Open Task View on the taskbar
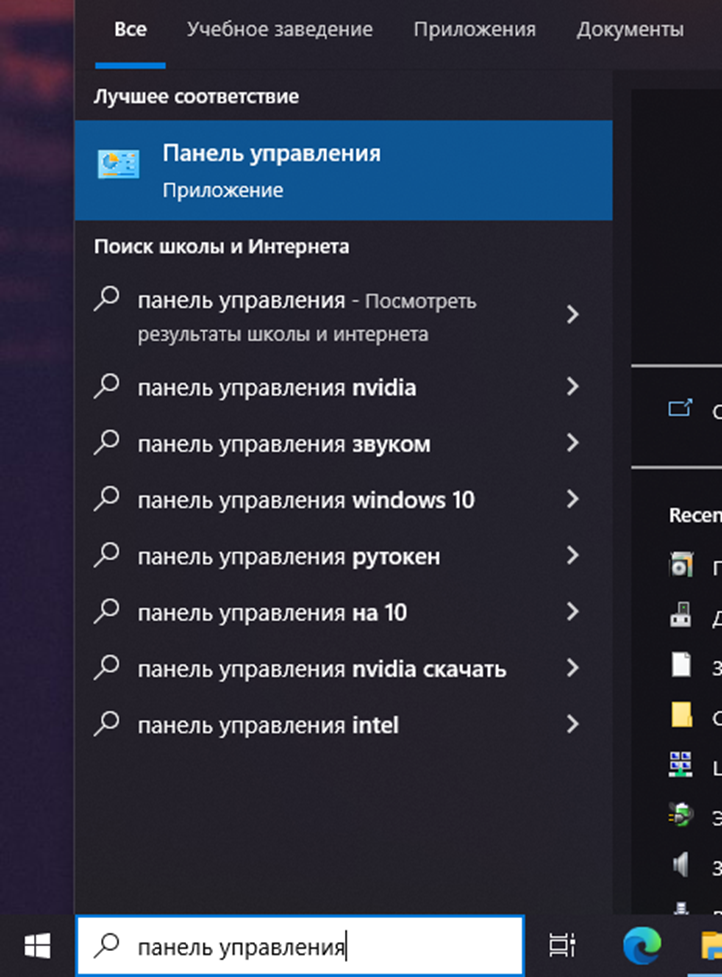Image resolution: width=722 pixels, height=977 pixels. pos(563,944)
